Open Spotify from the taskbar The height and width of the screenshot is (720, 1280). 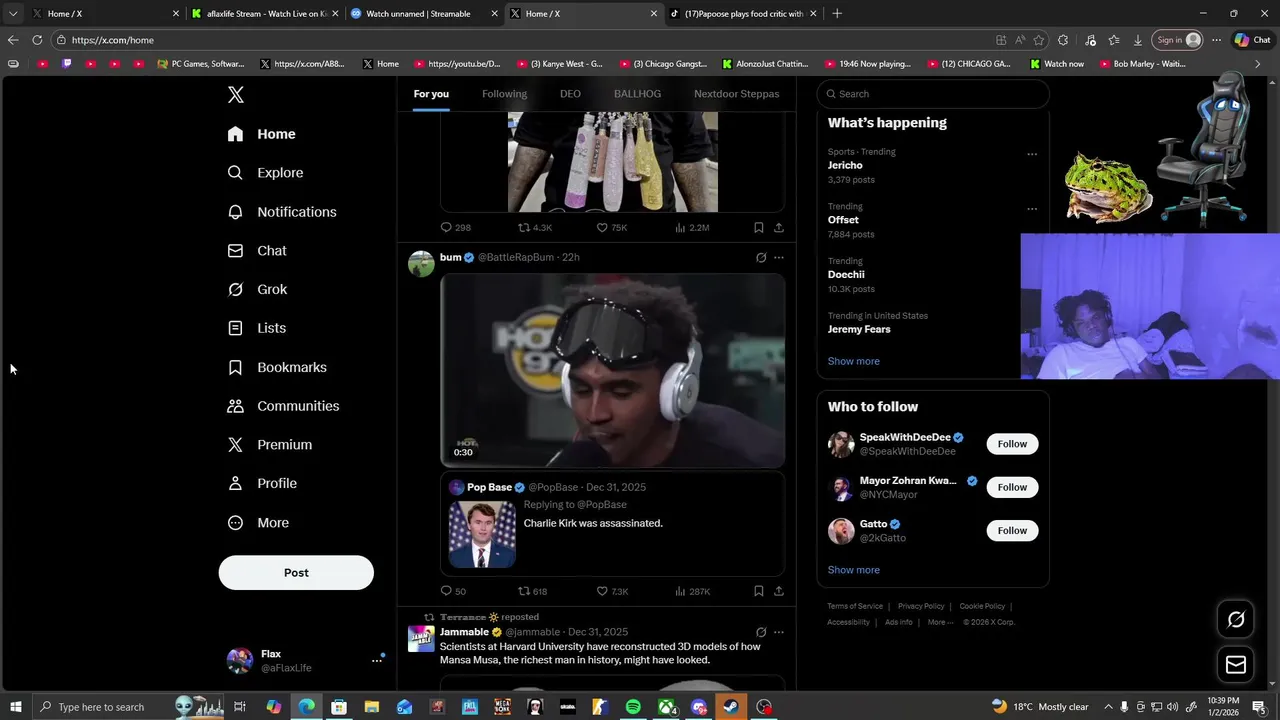(x=633, y=707)
